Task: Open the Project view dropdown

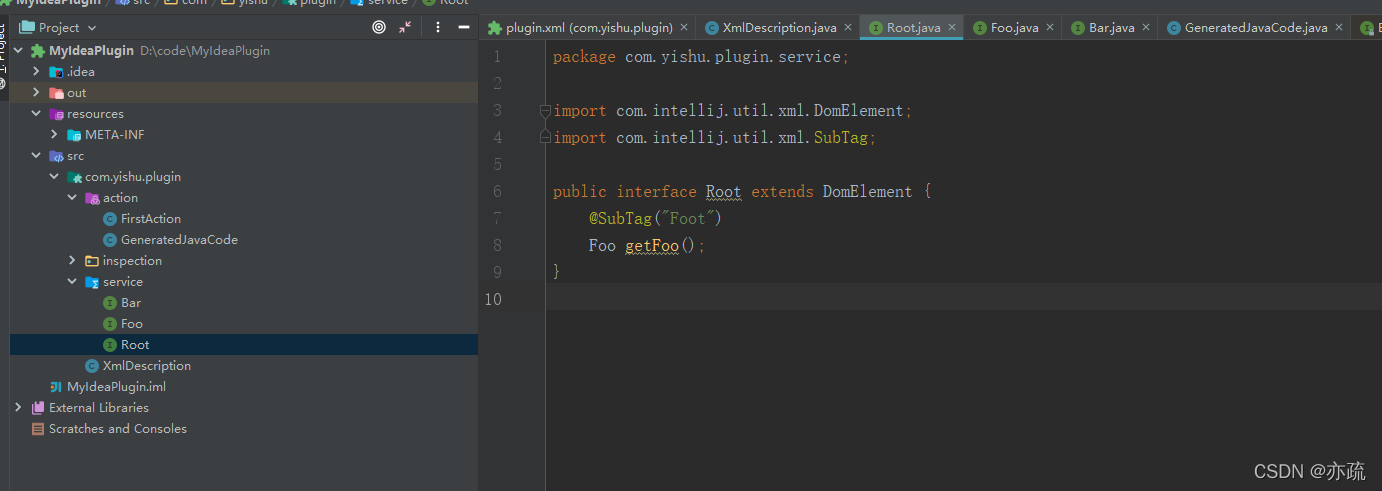Action: pyautogui.click(x=58, y=28)
